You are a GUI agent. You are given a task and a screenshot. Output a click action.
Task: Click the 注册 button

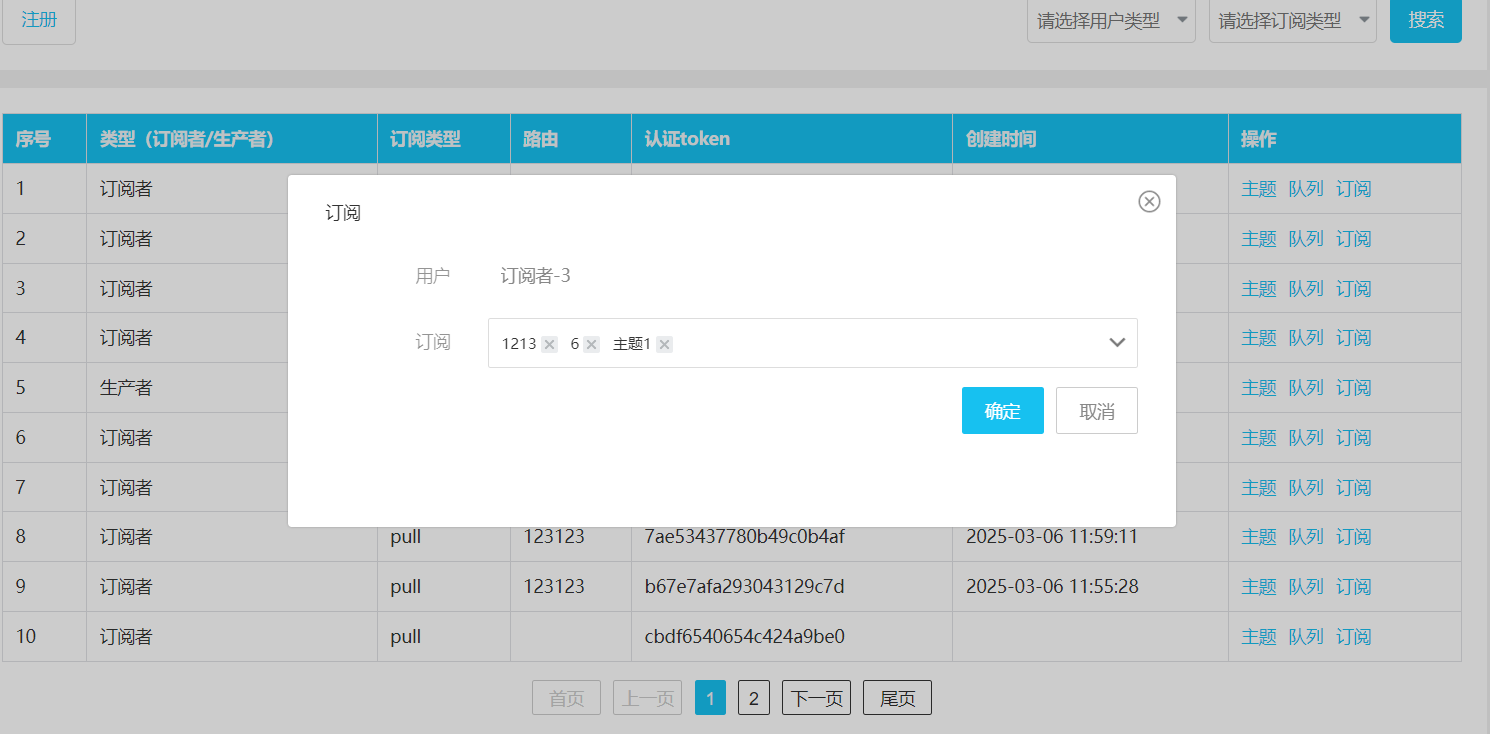point(39,20)
